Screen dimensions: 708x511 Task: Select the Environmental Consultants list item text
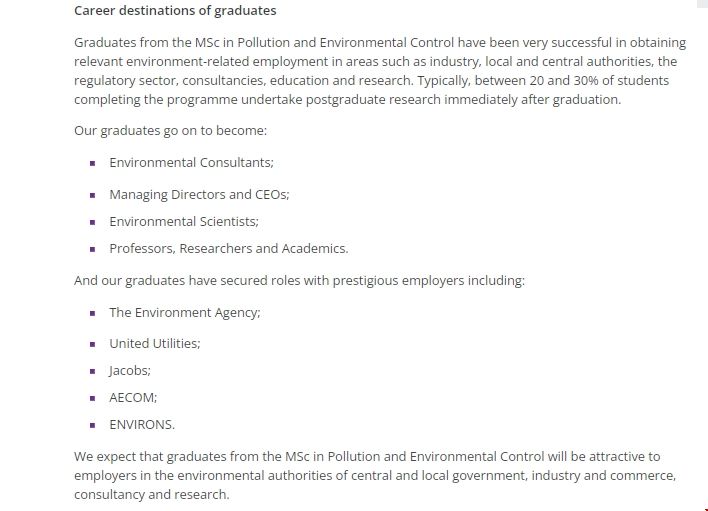click(x=191, y=162)
